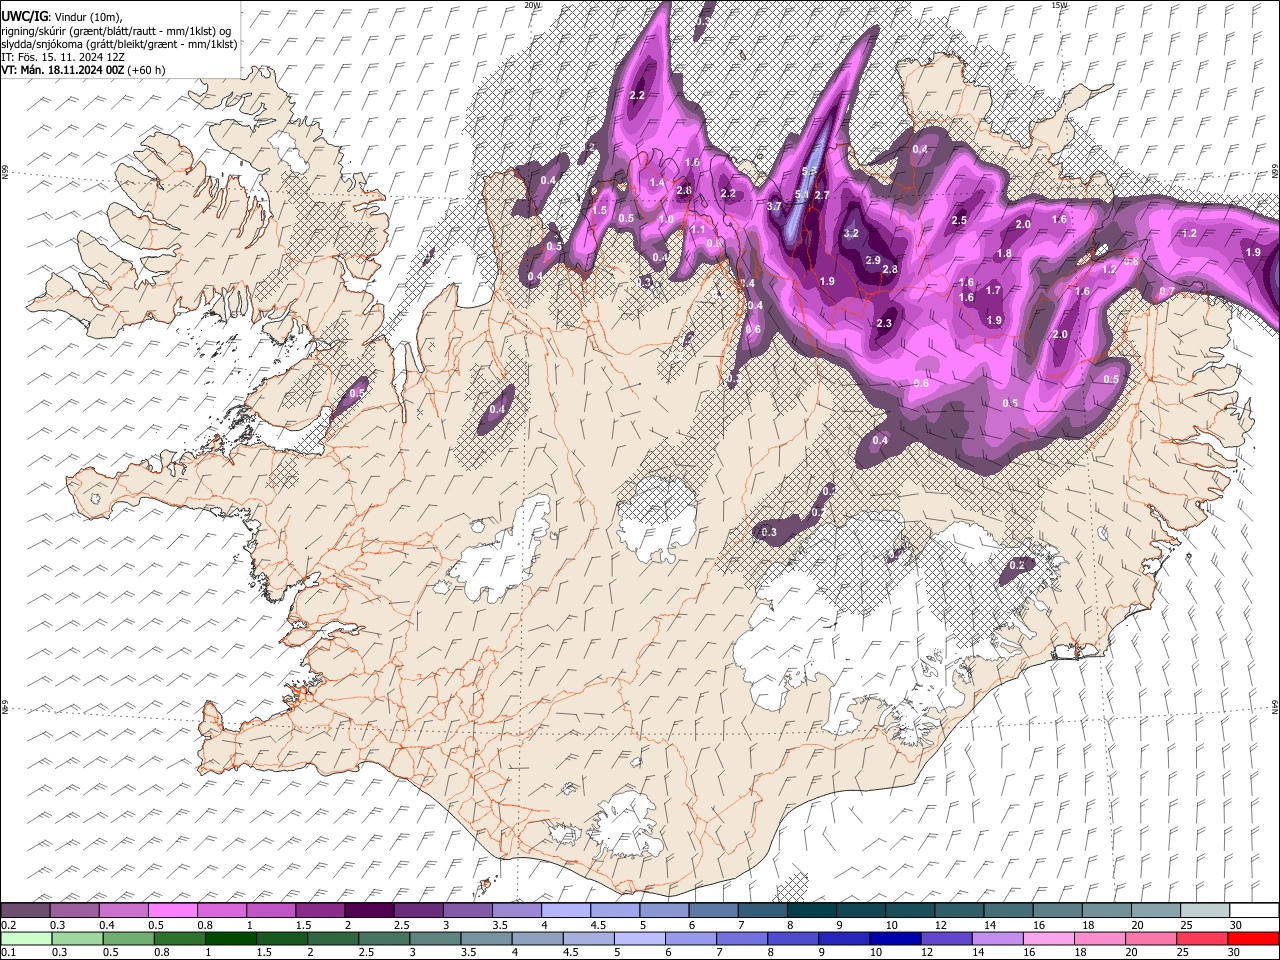Click the dark teal top-row swatch between 8 and 9
Viewport: 1280px width, 960px height.
point(812,910)
